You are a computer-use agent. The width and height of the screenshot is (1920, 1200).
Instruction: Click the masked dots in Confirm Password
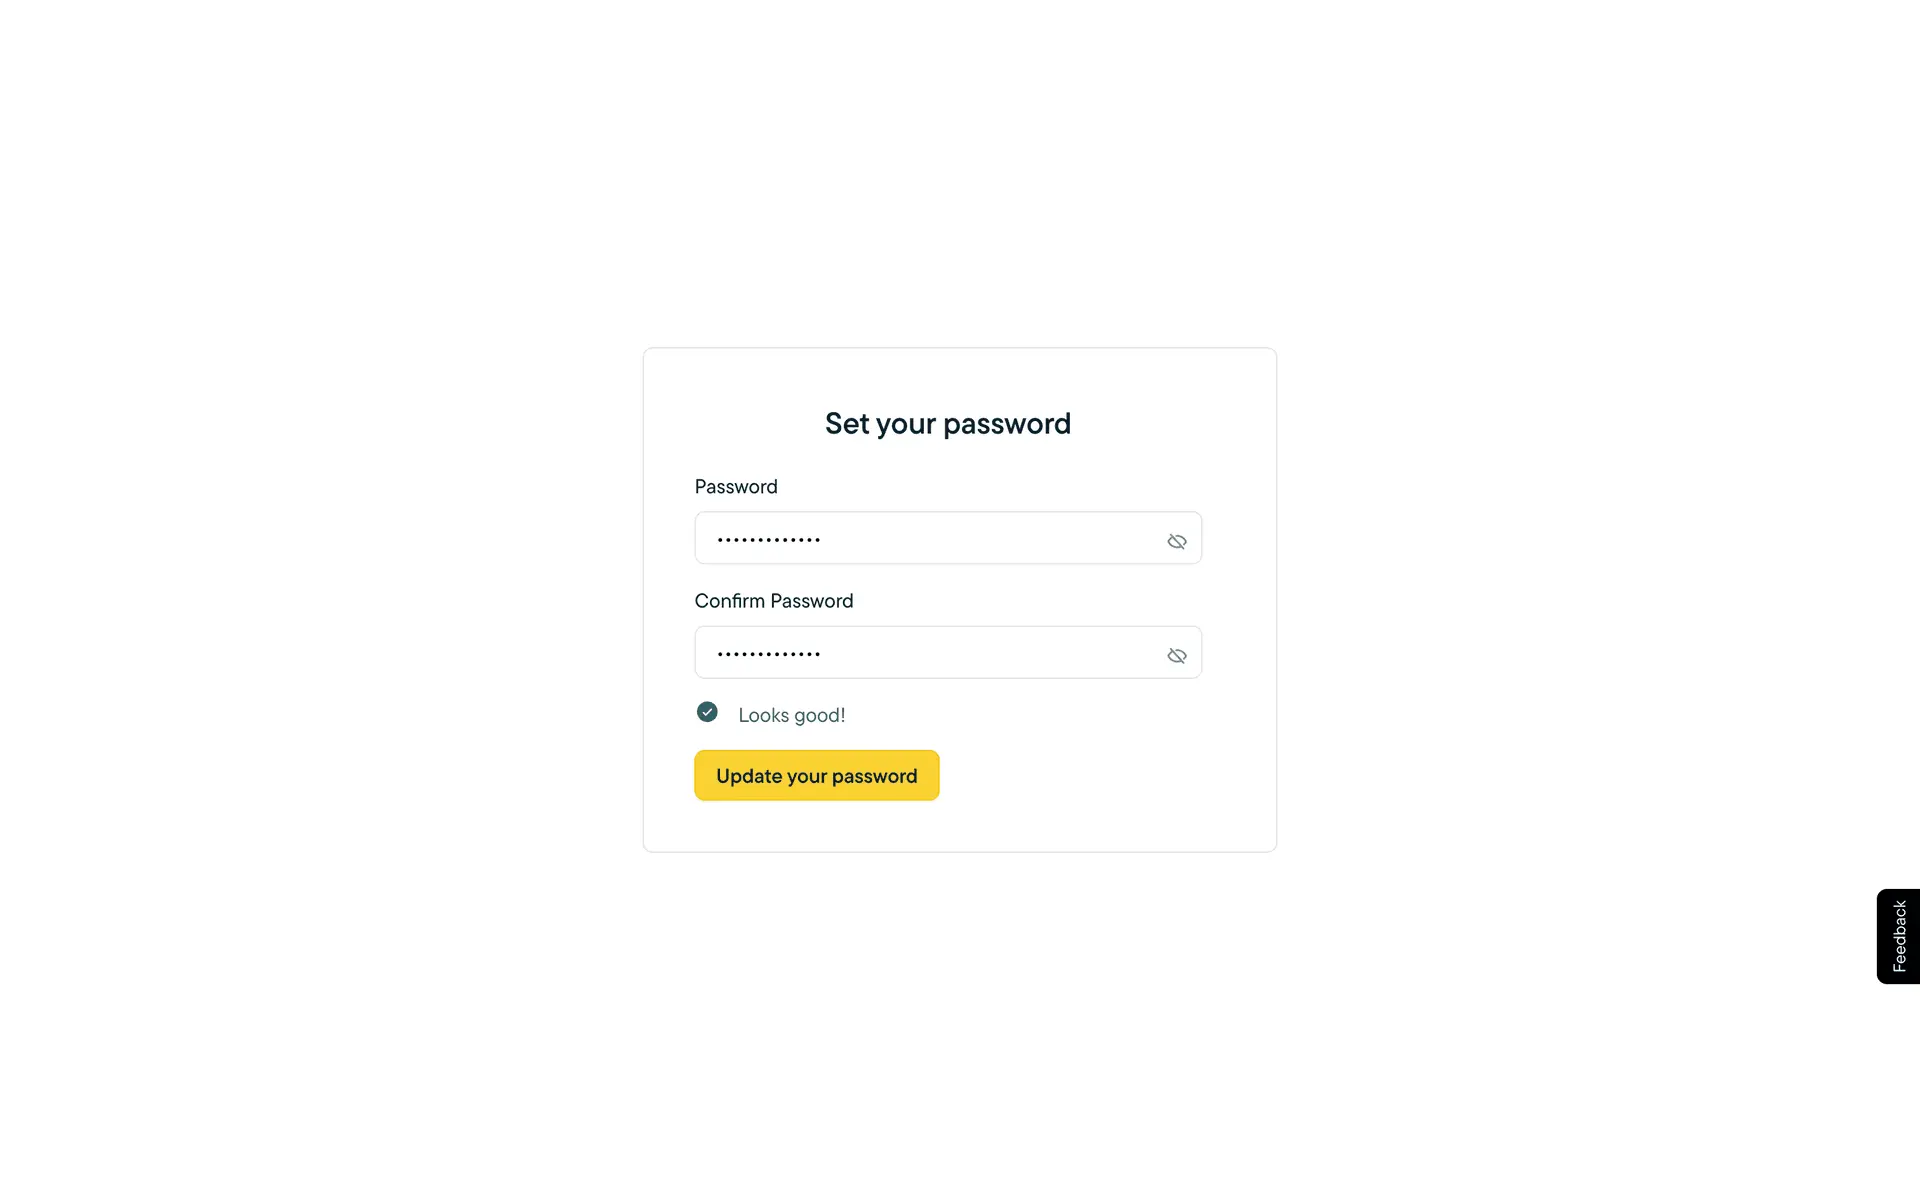[x=769, y=654]
